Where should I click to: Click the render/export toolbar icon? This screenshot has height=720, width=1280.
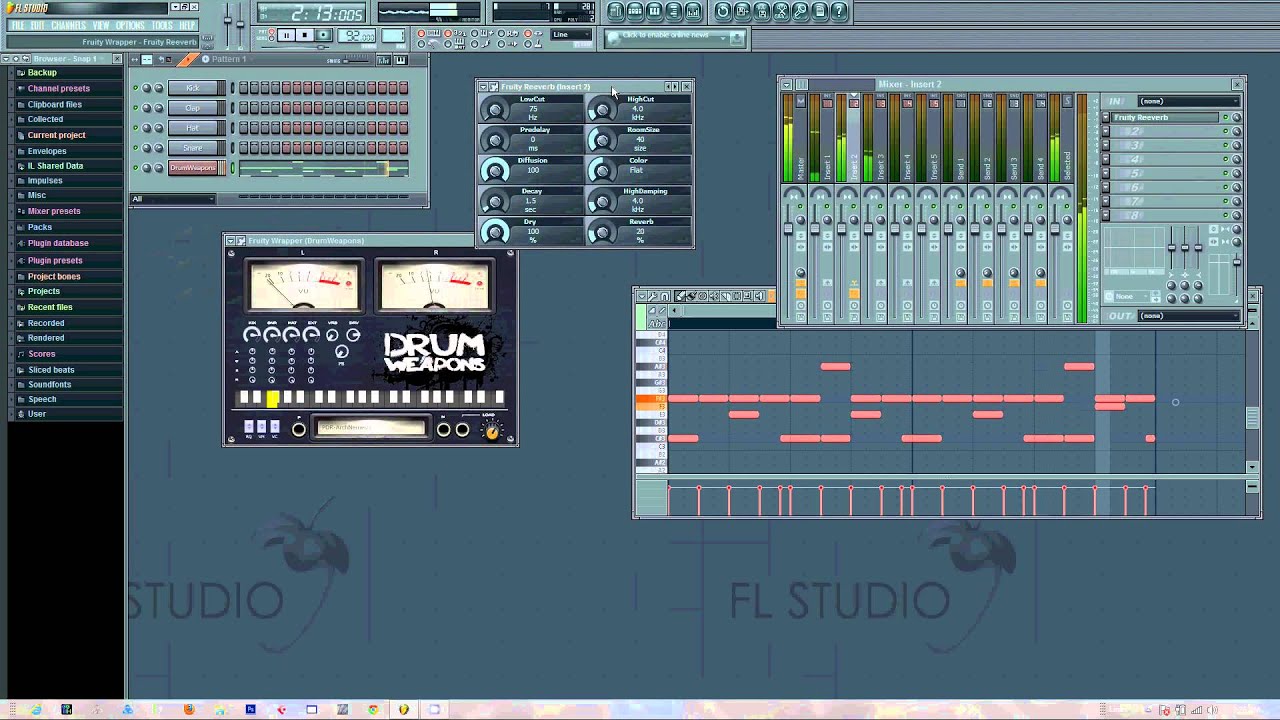point(761,11)
